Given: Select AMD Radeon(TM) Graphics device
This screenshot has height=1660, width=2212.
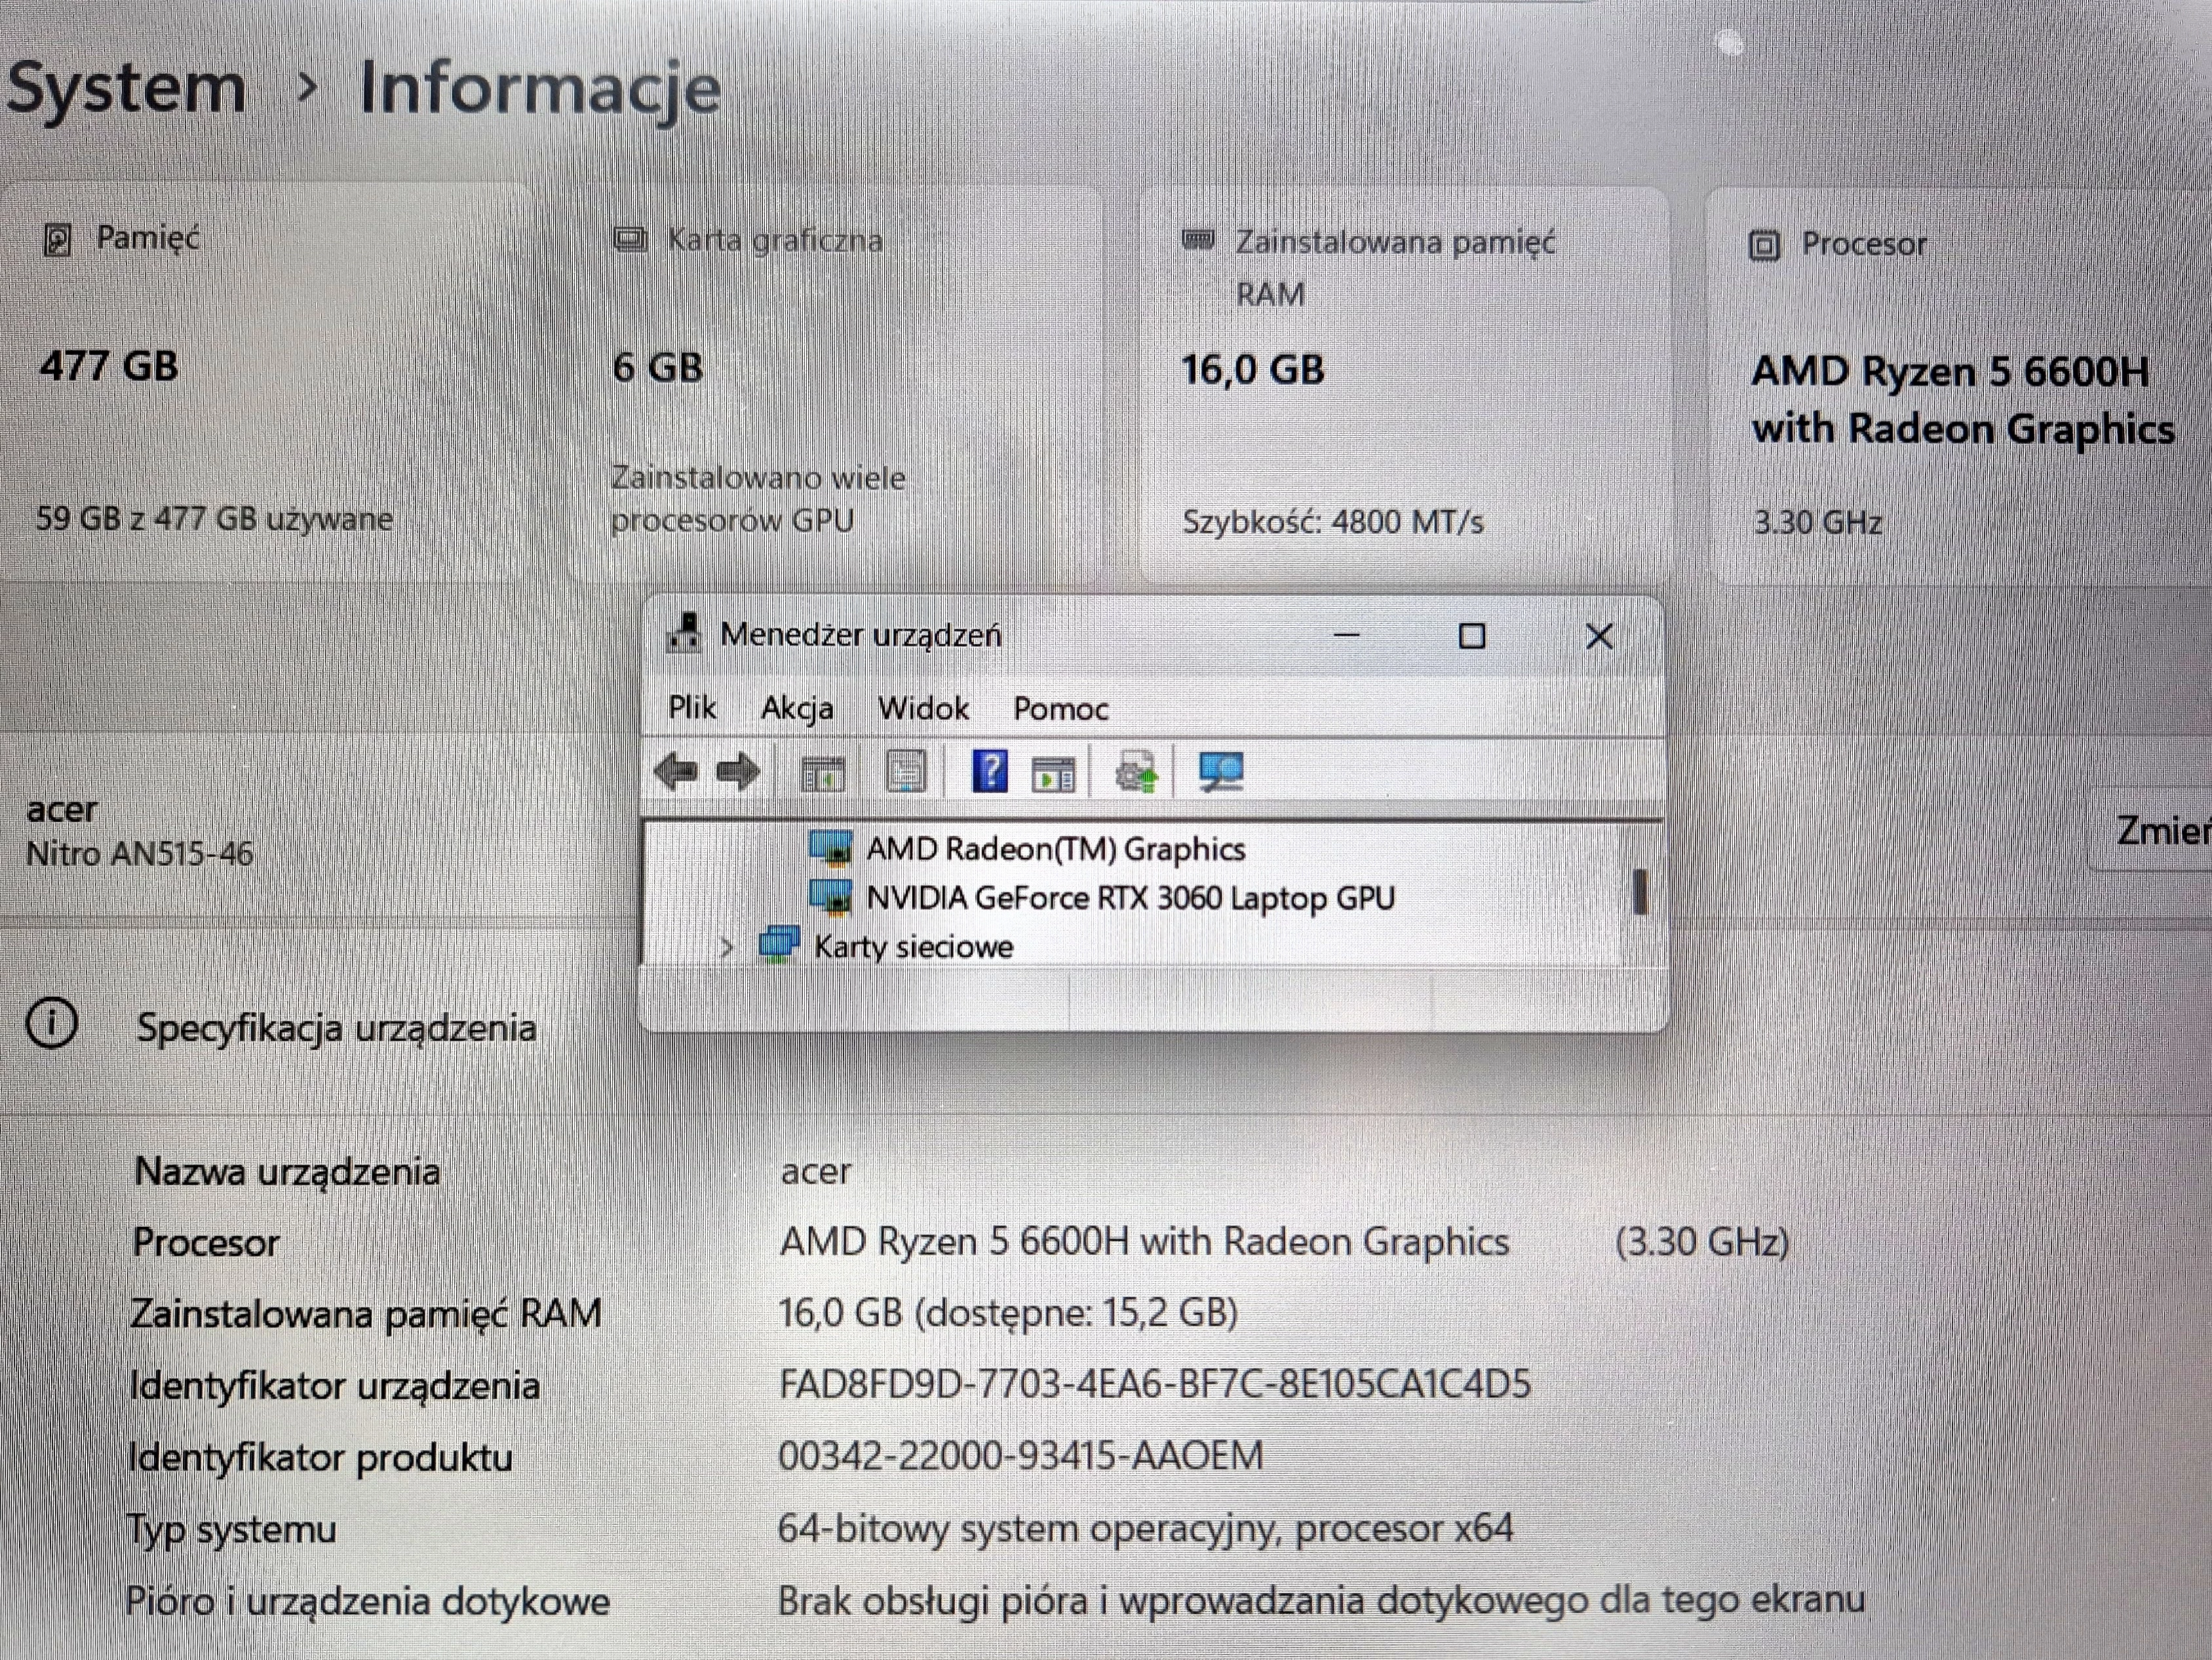Looking at the screenshot, I should [x=1055, y=849].
